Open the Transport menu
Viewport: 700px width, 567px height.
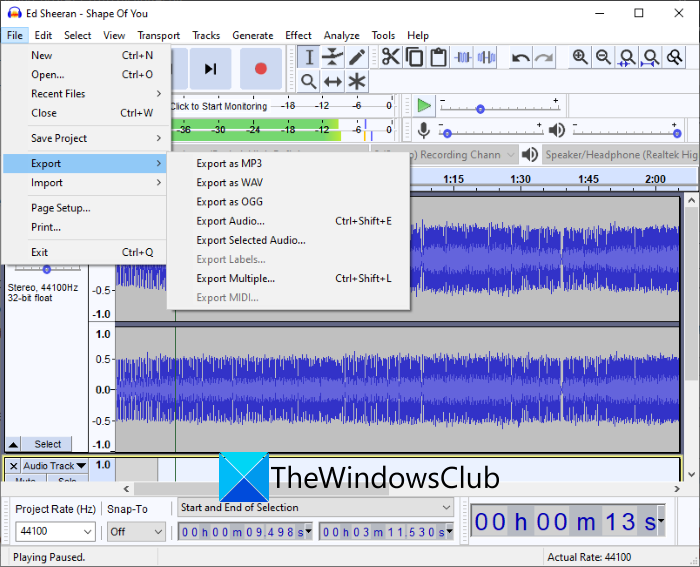(158, 35)
